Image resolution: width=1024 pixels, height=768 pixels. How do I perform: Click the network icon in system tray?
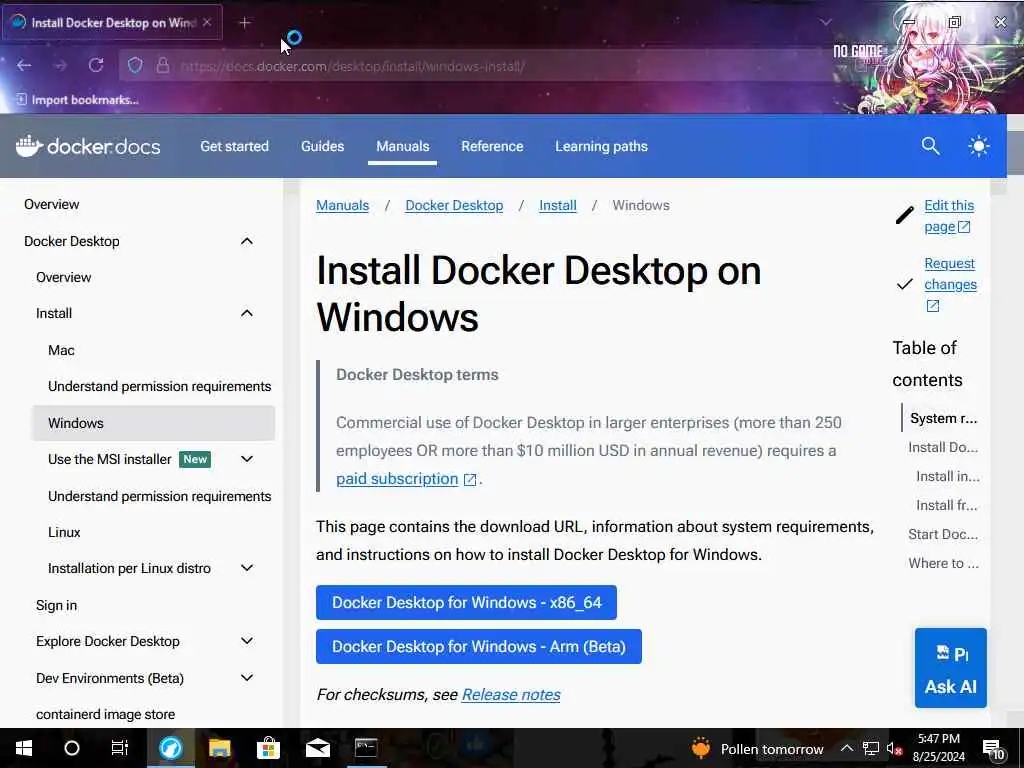[871, 748]
